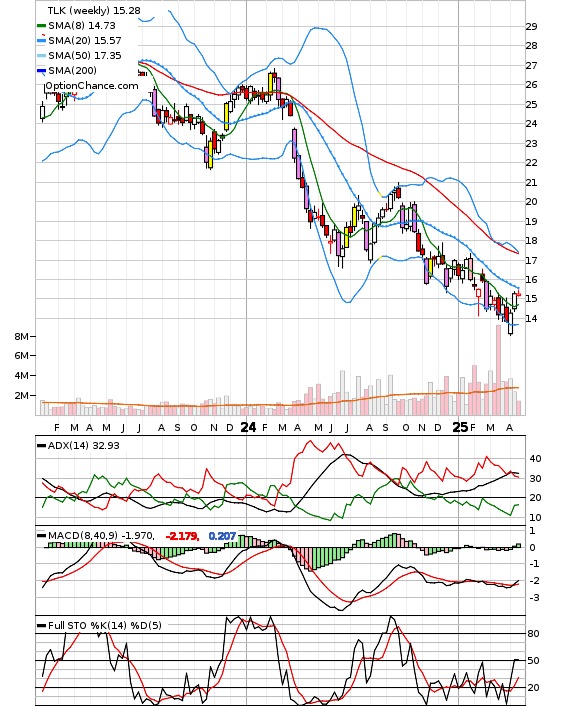Click the tallest pink volume bar
The width and height of the screenshot is (566, 706).
[498, 370]
